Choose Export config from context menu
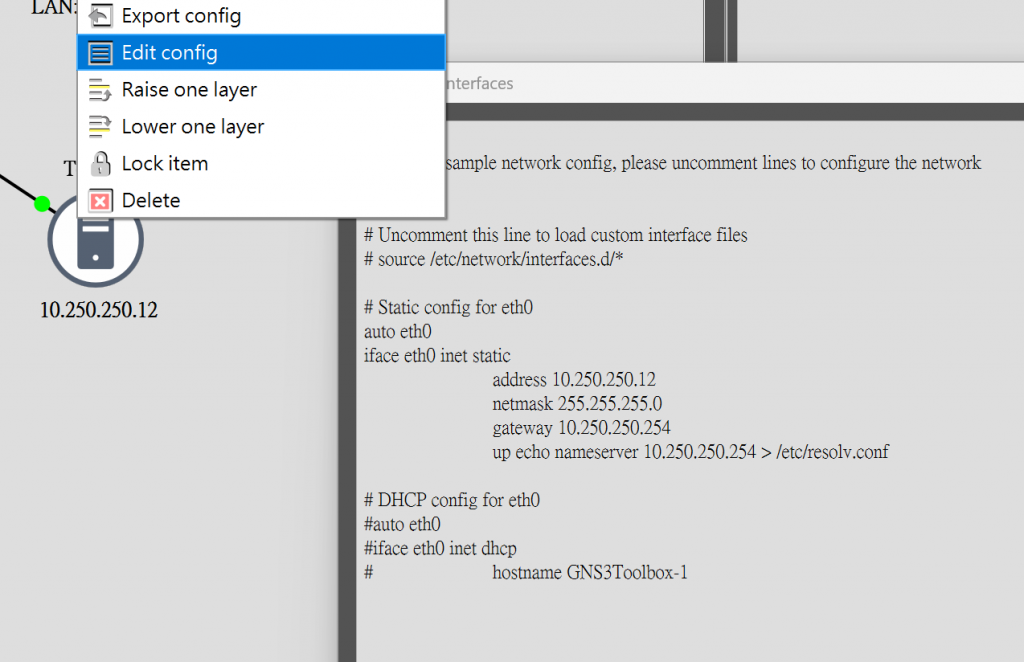Viewport: 1024px width, 662px height. pyautogui.click(x=261, y=16)
